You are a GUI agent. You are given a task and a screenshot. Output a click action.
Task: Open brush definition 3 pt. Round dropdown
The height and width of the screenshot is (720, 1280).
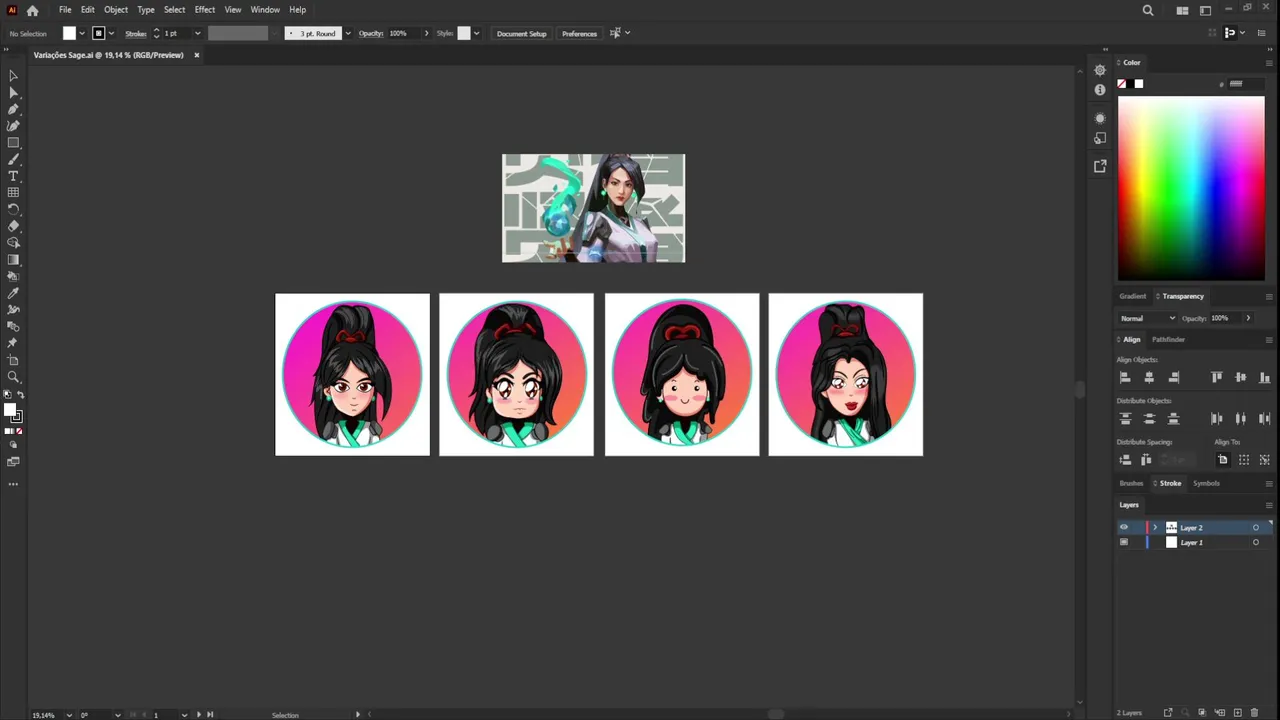pos(347,33)
